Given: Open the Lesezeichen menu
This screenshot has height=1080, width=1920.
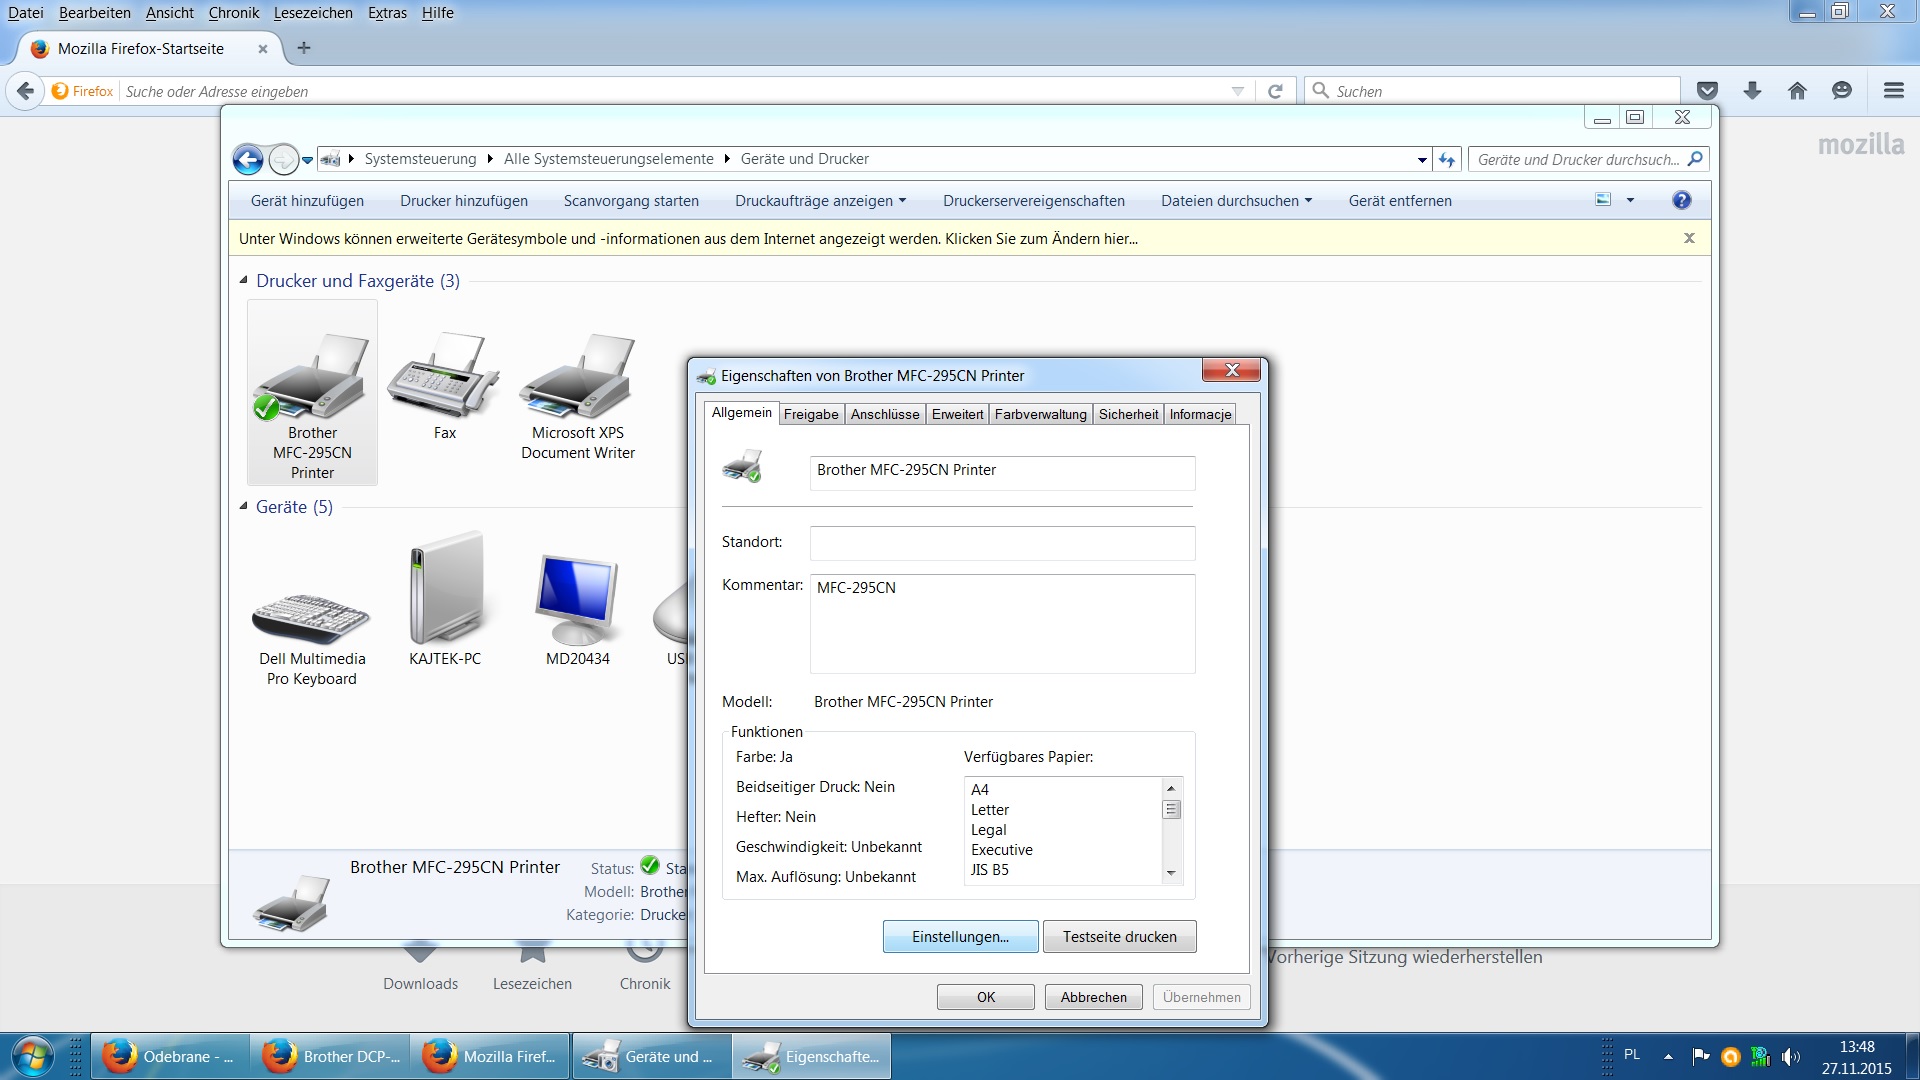Looking at the screenshot, I should coord(313,13).
